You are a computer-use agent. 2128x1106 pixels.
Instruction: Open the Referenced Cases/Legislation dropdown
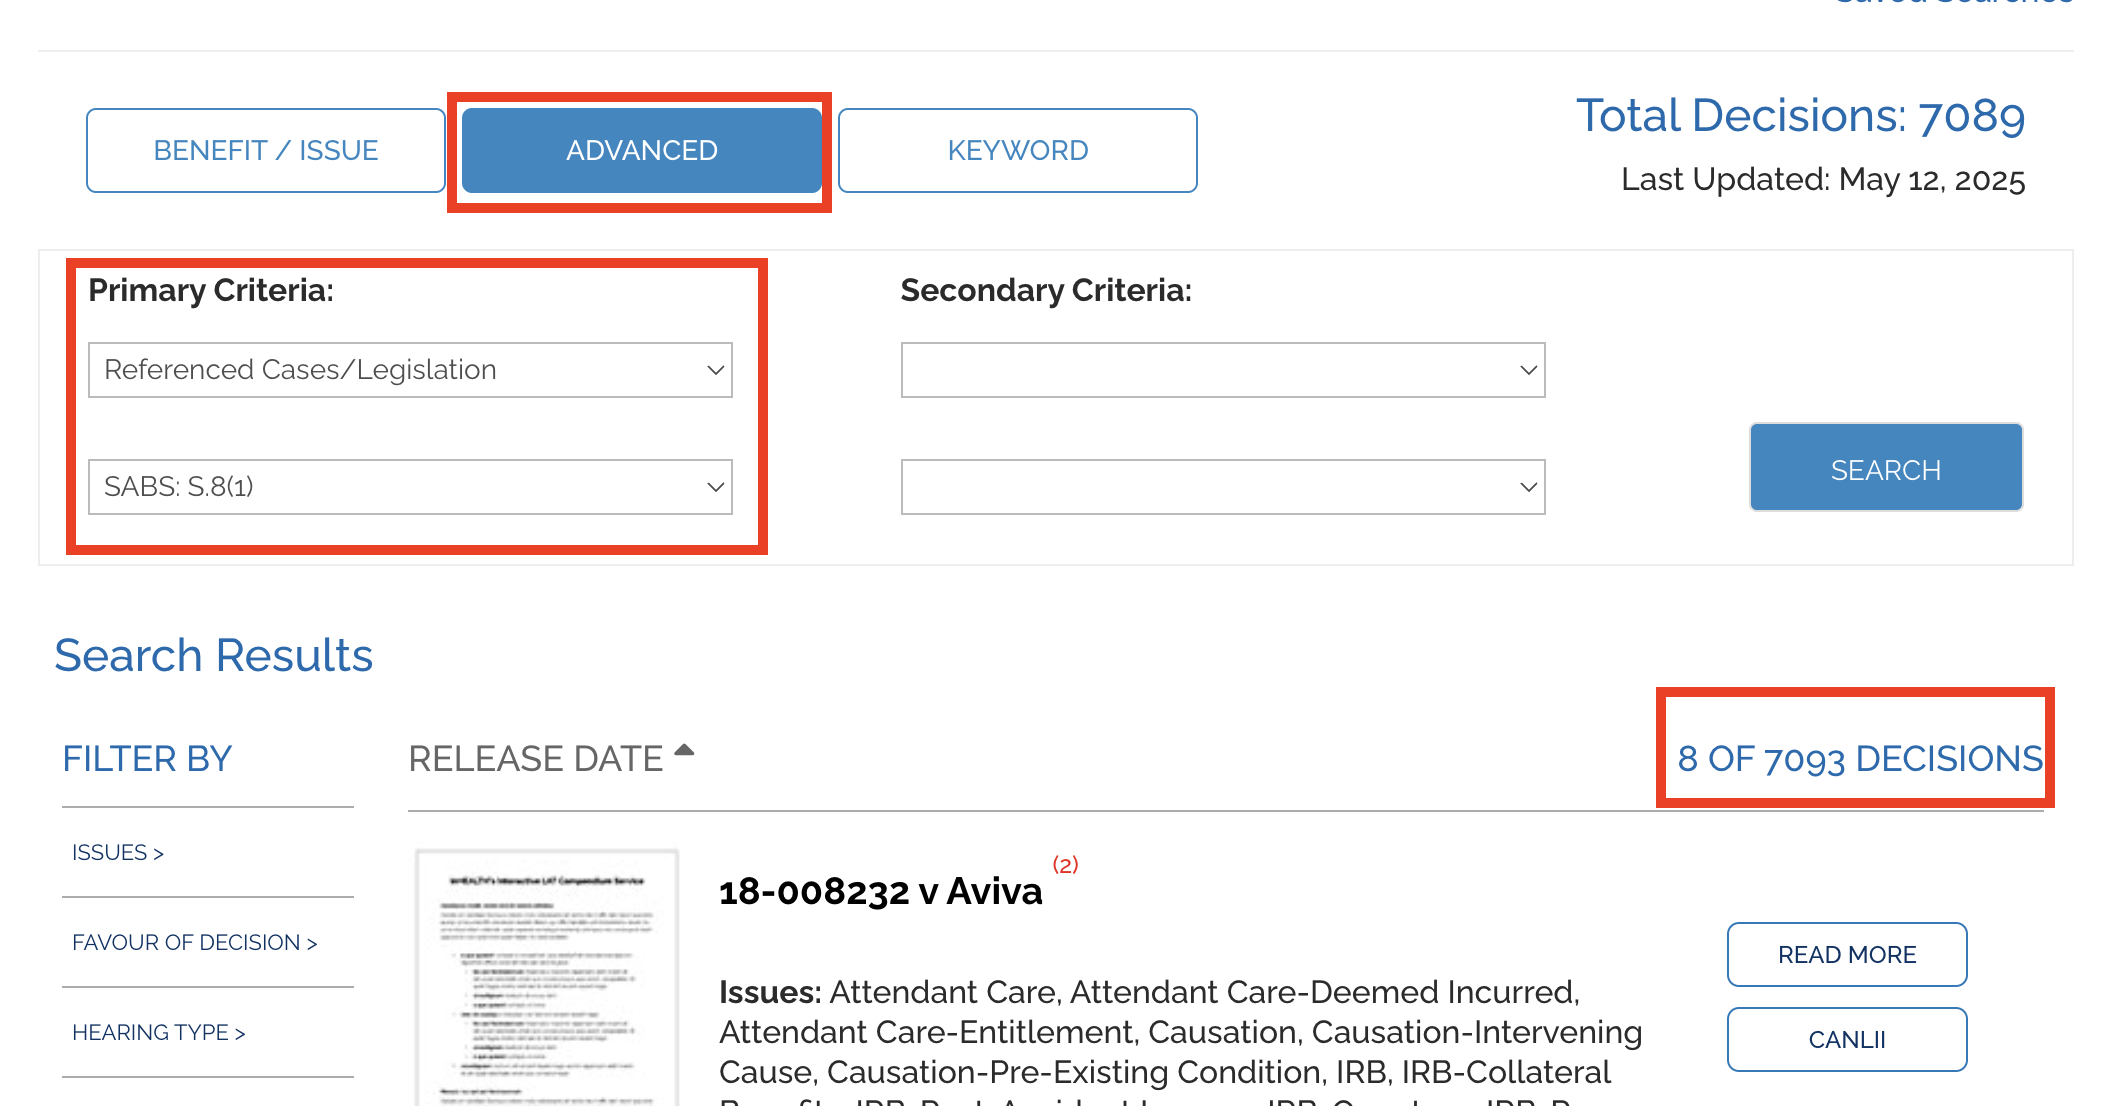(x=411, y=370)
